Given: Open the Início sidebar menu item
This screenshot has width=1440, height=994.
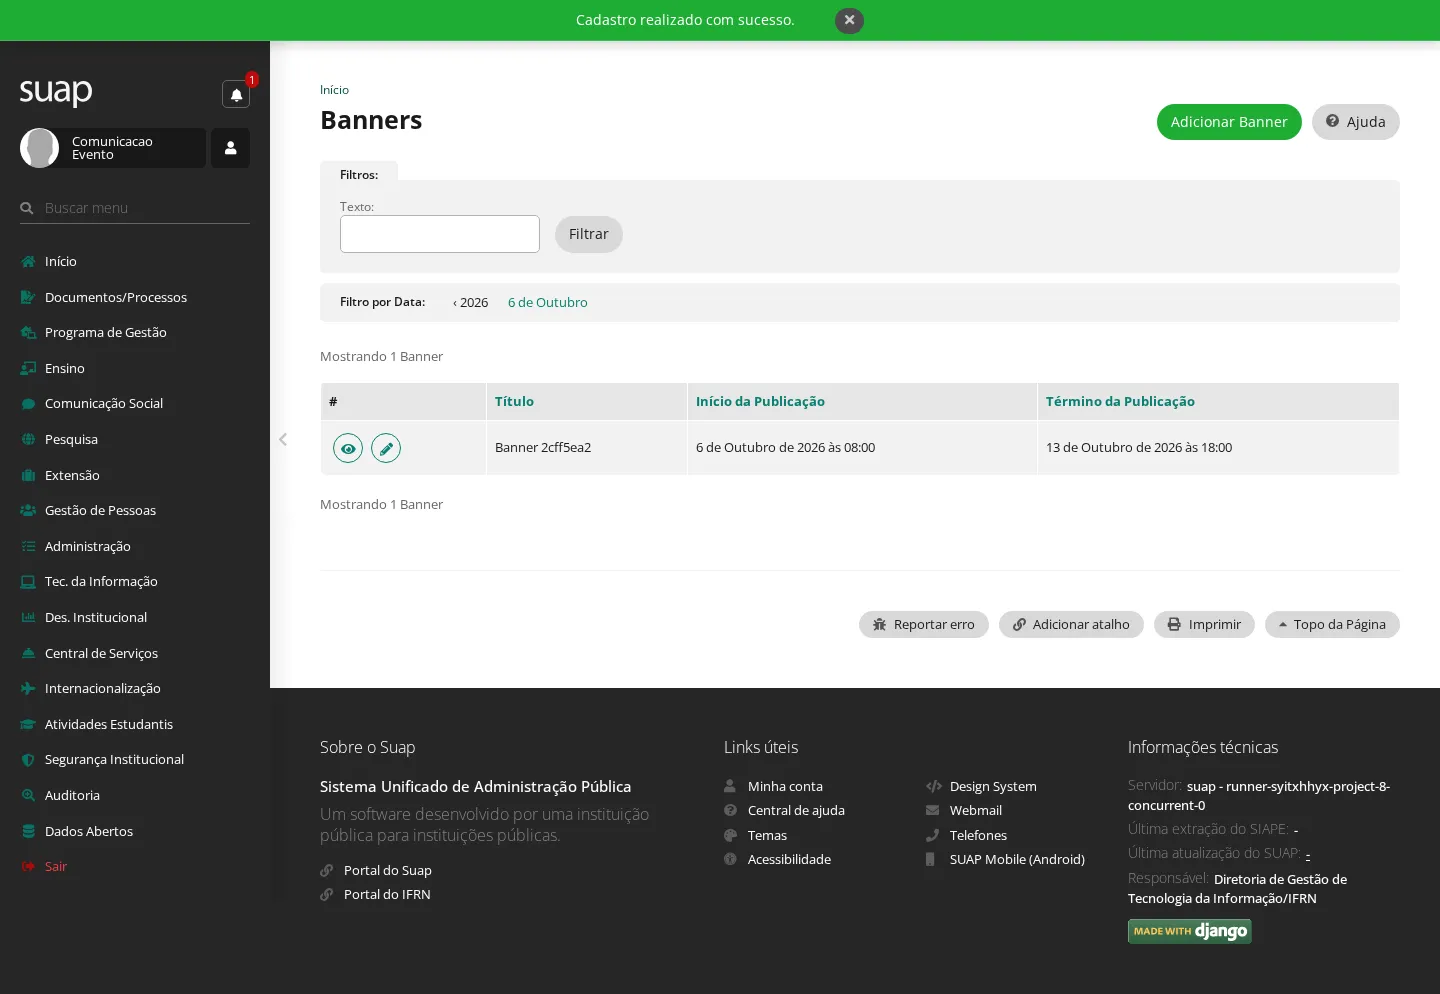Looking at the screenshot, I should [135, 261].
